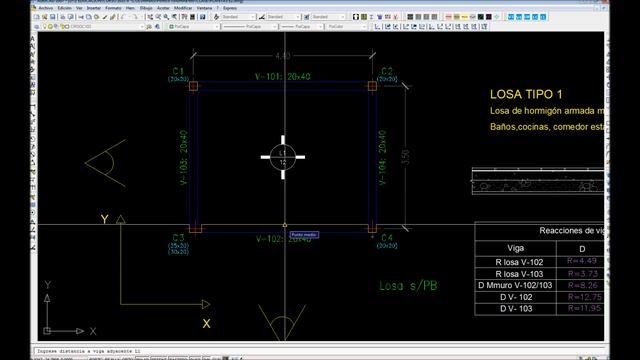Click the Viga table header cell
Viewport: 640px width, 360px height.
516,248
